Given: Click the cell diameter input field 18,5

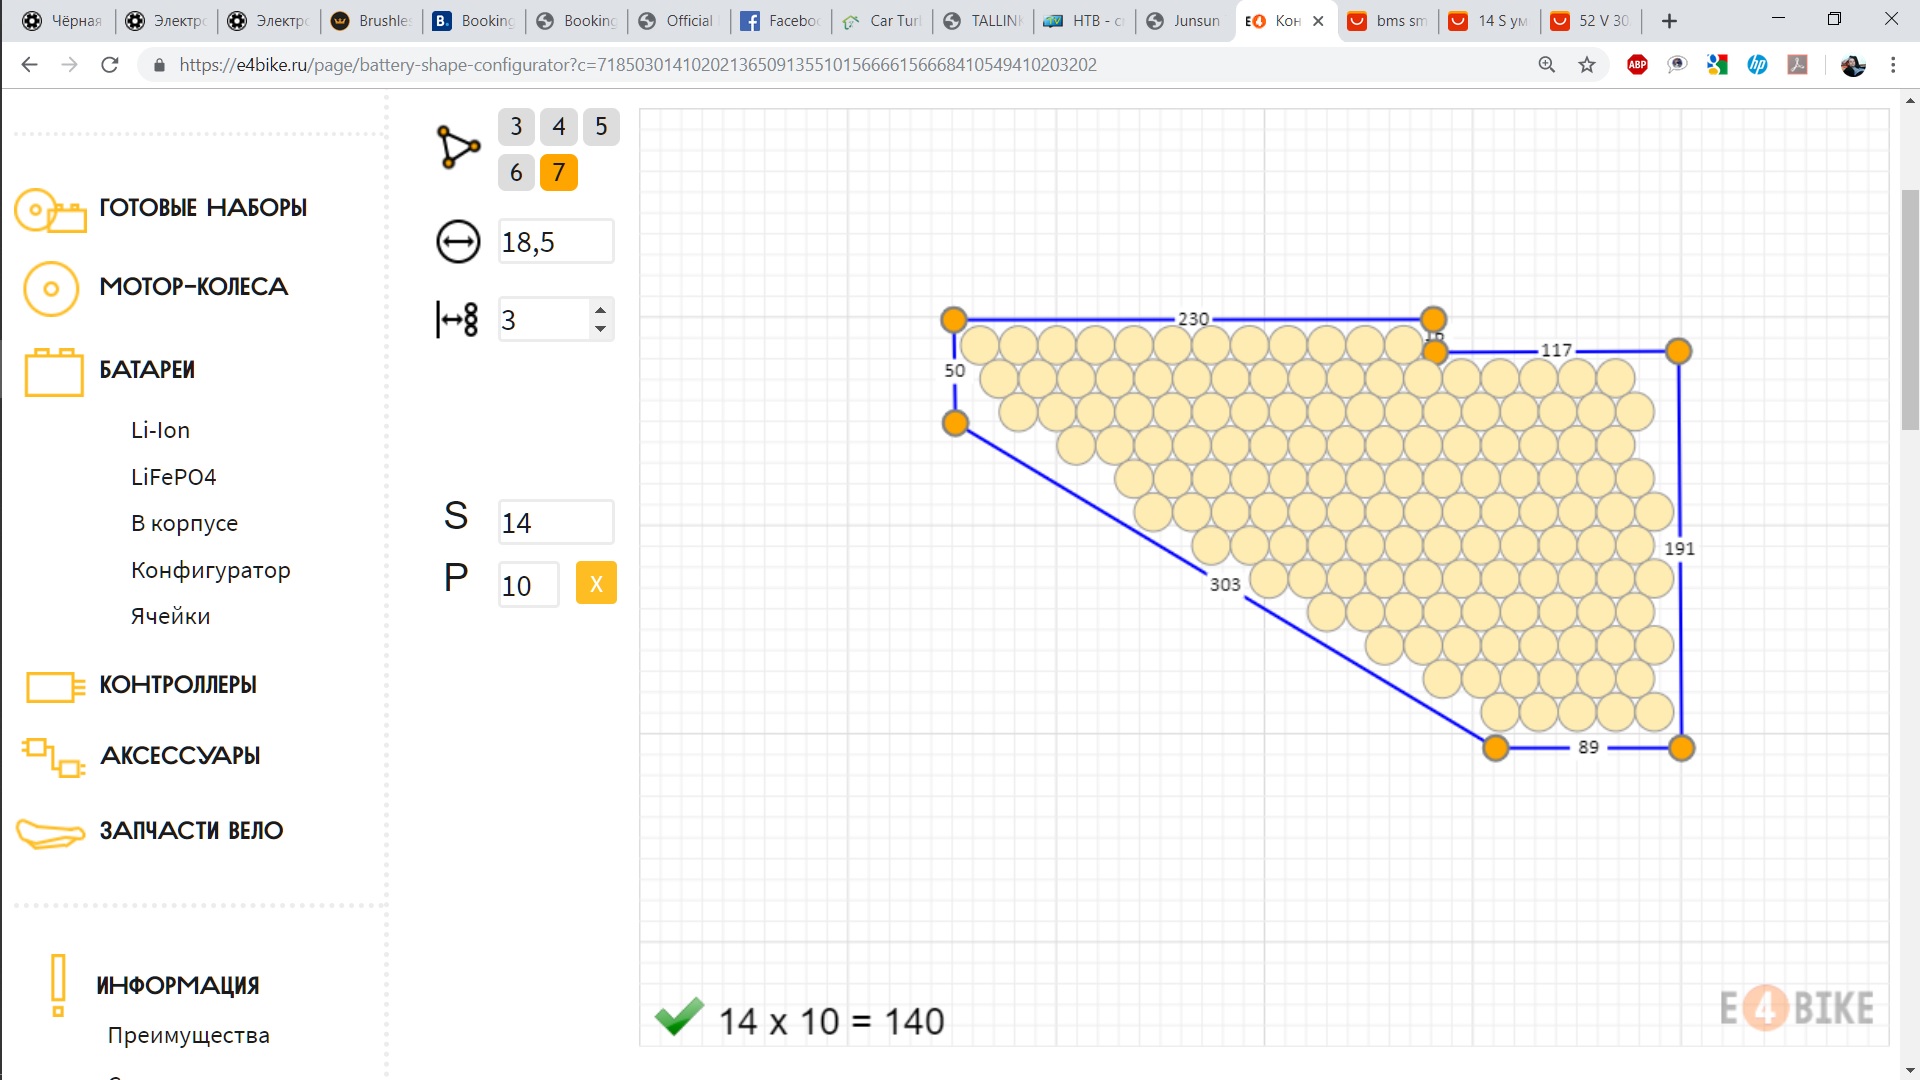Looking at the screenshot, I should (x=556, y=242).
